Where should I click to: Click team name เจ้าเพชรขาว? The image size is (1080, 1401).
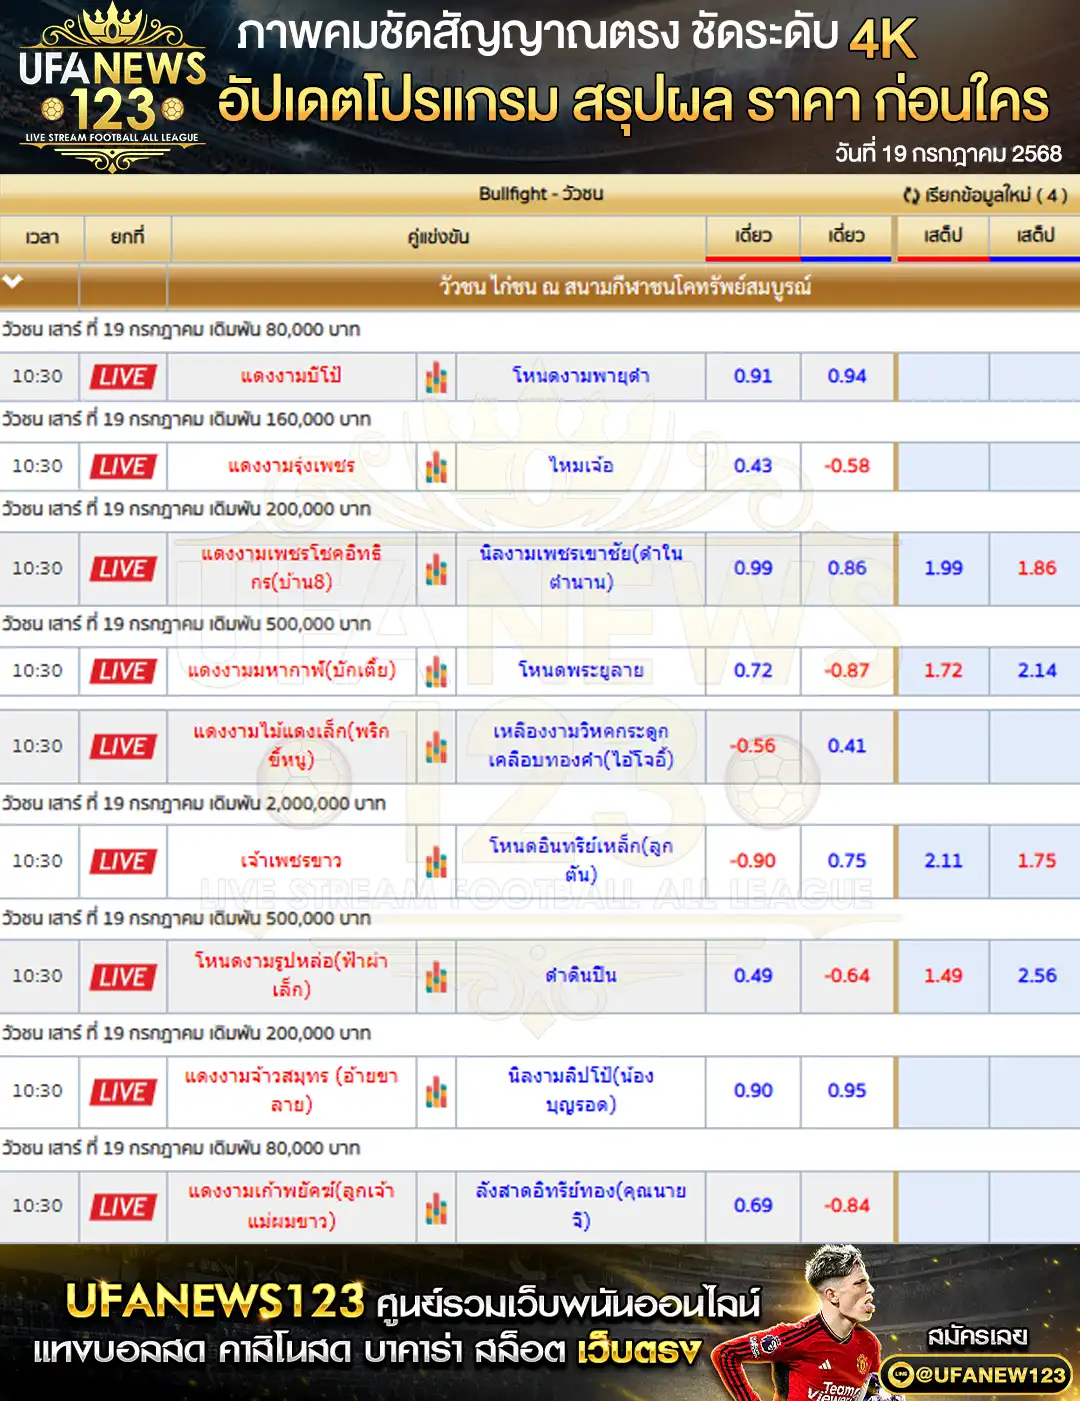pyautogui.click(x=290, y=861)
